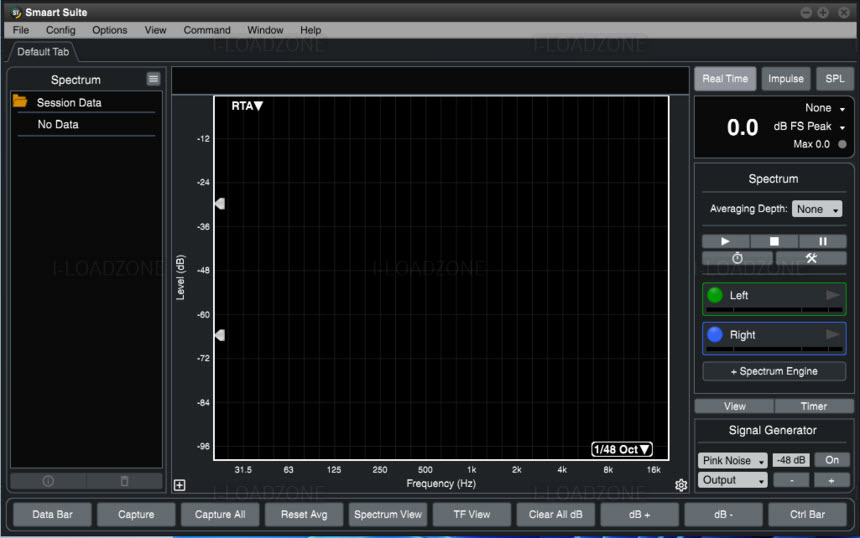860x538 pixels.
Task: Open the Spectrum data panel menu icon
Action: click(x=154, y=79)
